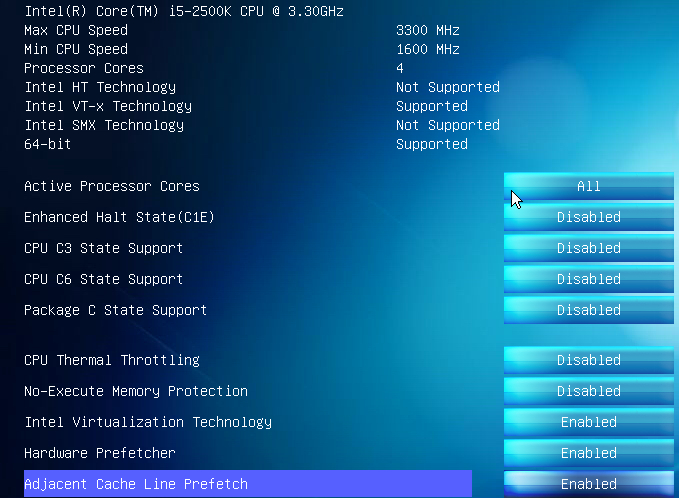679x498 pixels.
Task: Select the Active Processor Cores label
Action: click(x=112, y=187)
